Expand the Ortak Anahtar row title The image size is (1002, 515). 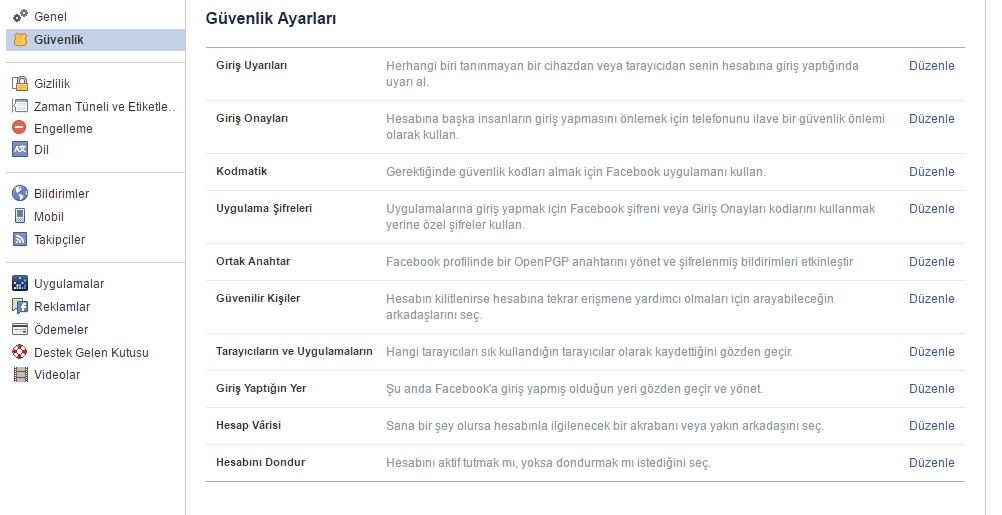(253, 261)
